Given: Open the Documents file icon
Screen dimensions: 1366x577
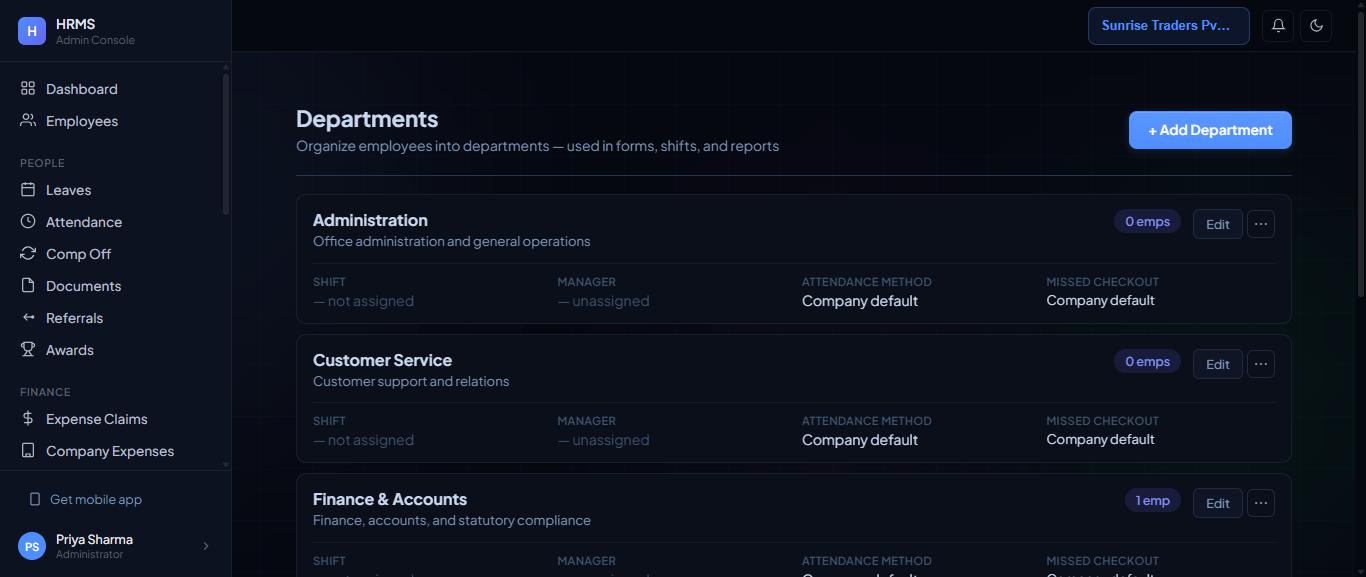Looking at the screenshot, I should (x=28, y=286).
